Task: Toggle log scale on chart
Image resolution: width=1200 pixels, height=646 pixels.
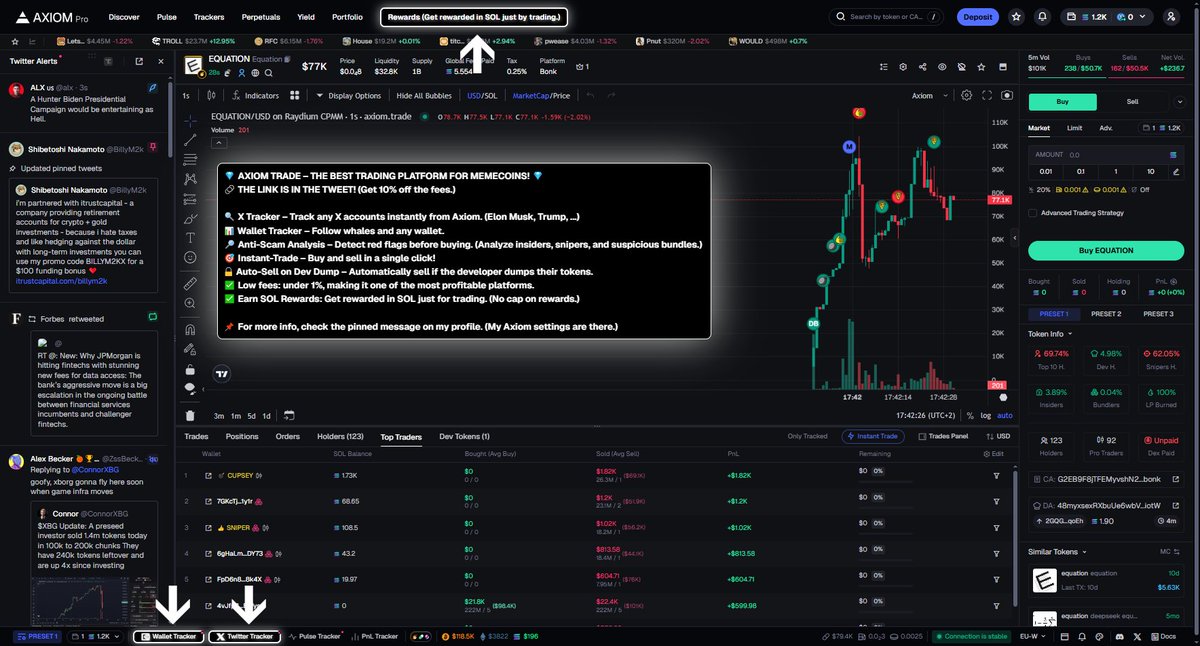Action: pos(987,415)
